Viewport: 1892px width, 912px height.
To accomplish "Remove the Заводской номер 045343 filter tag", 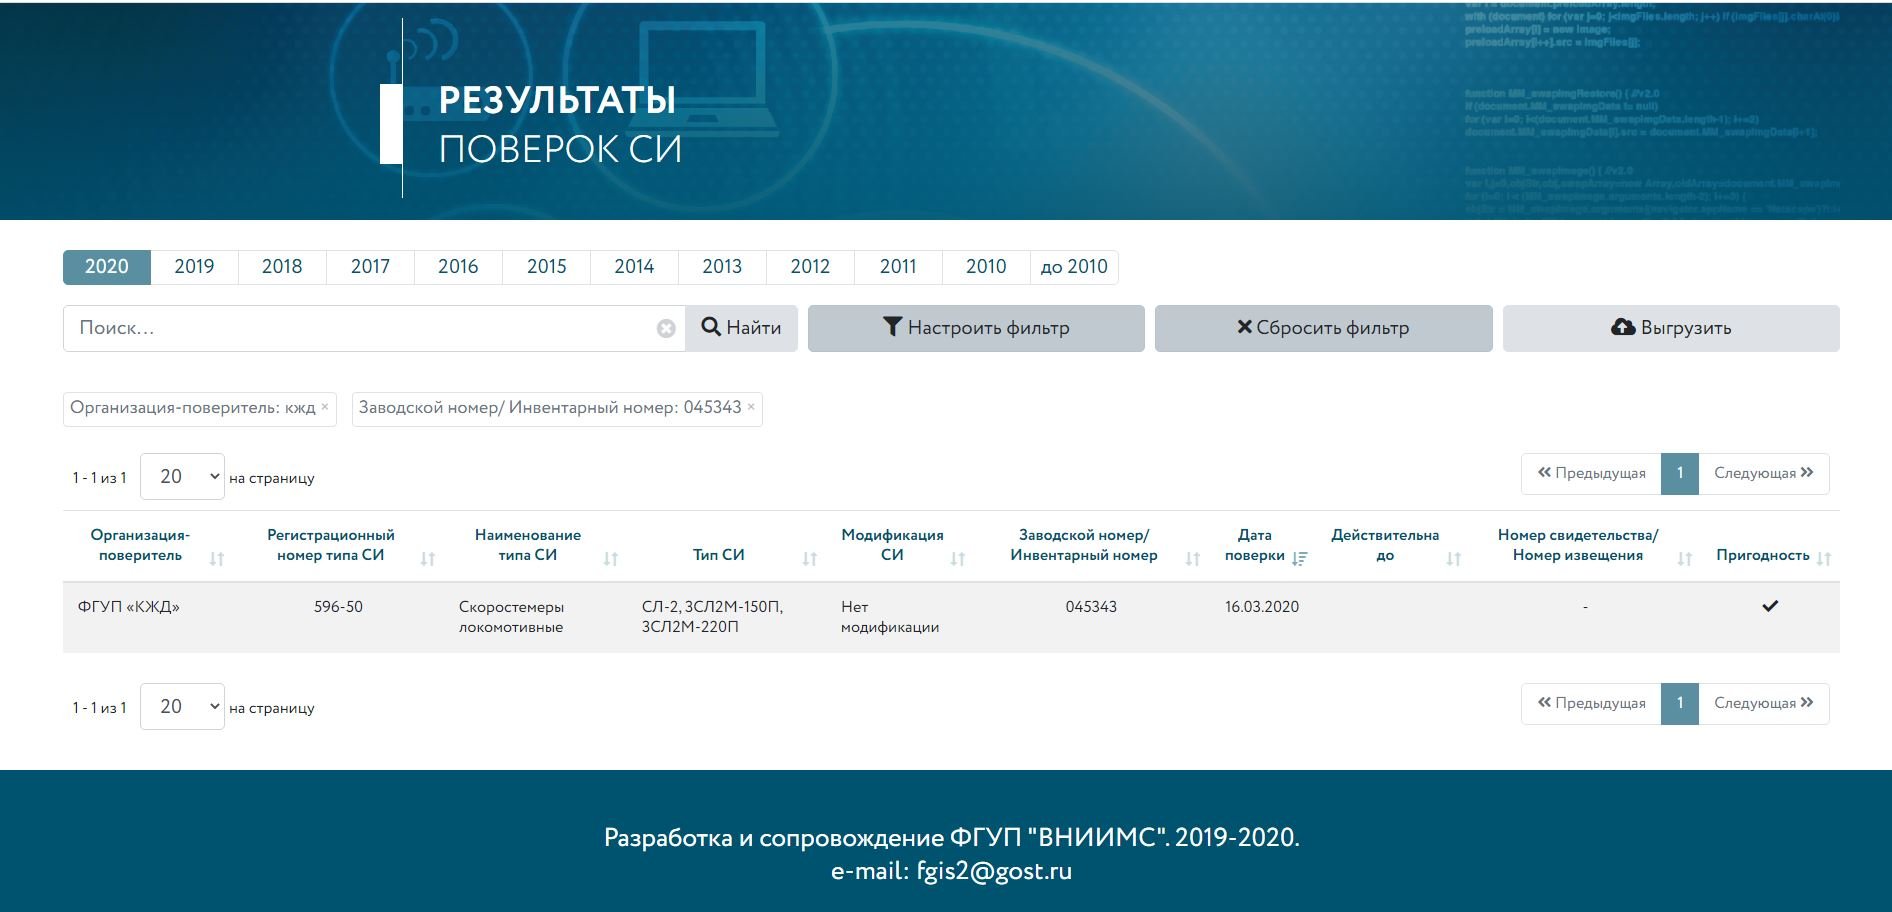I will (751, 407).
